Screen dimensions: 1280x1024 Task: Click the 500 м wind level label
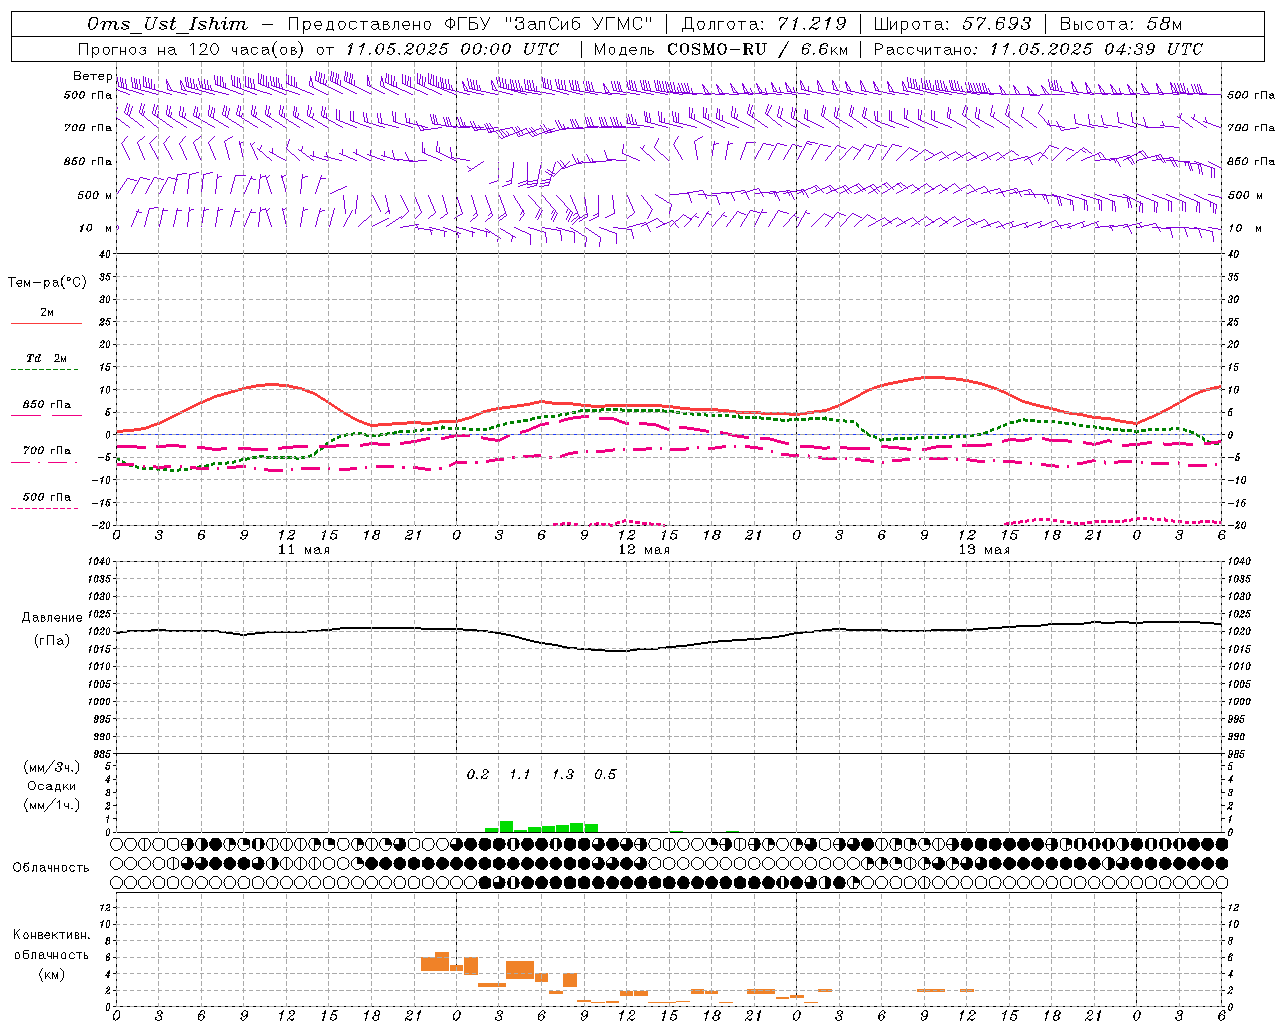(95, 195)
